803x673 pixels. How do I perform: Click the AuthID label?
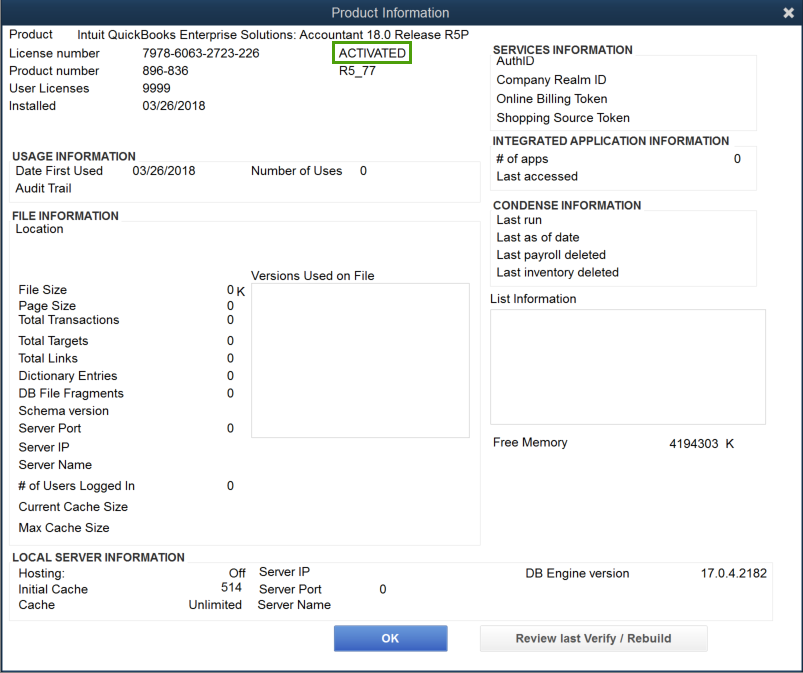[x=515, y=61]
